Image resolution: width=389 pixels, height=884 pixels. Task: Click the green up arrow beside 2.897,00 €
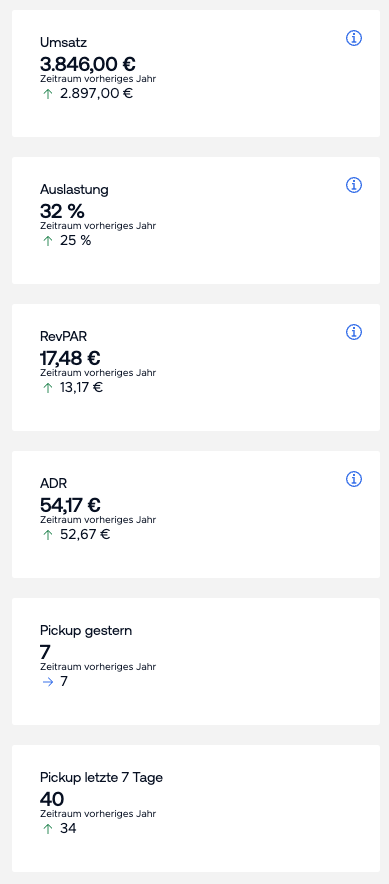pos(48,94)
